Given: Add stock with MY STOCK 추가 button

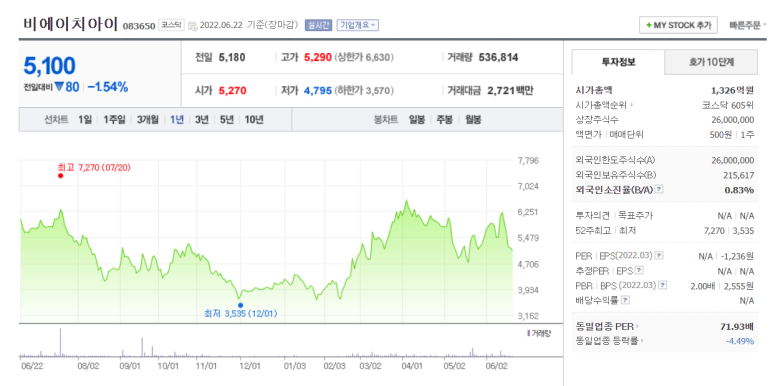Looking at the screenshot, I should pos(678,25).
